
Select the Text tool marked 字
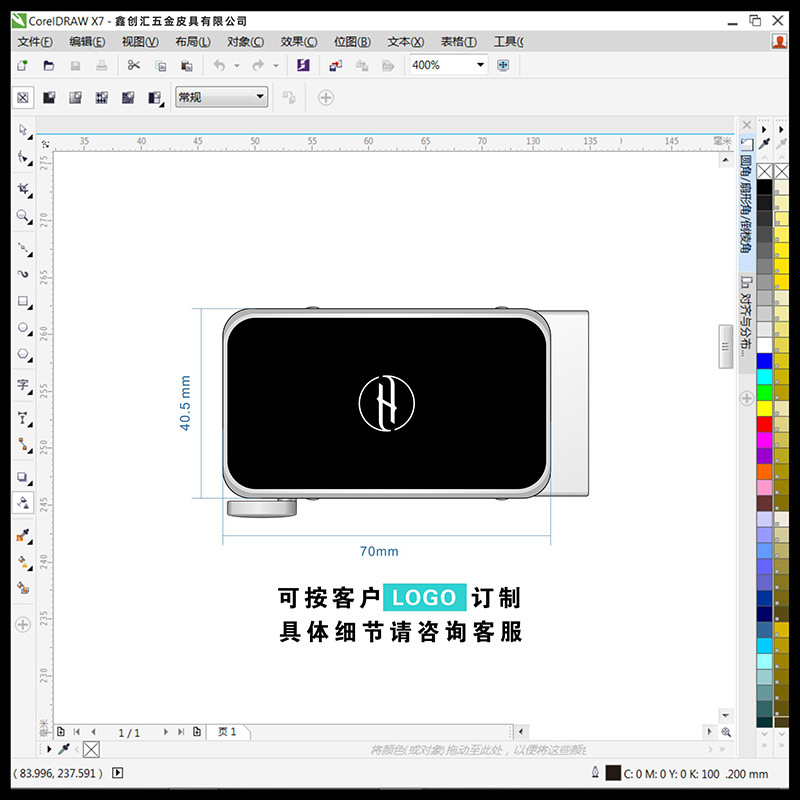pyautogui.click(x=23, y=385)
